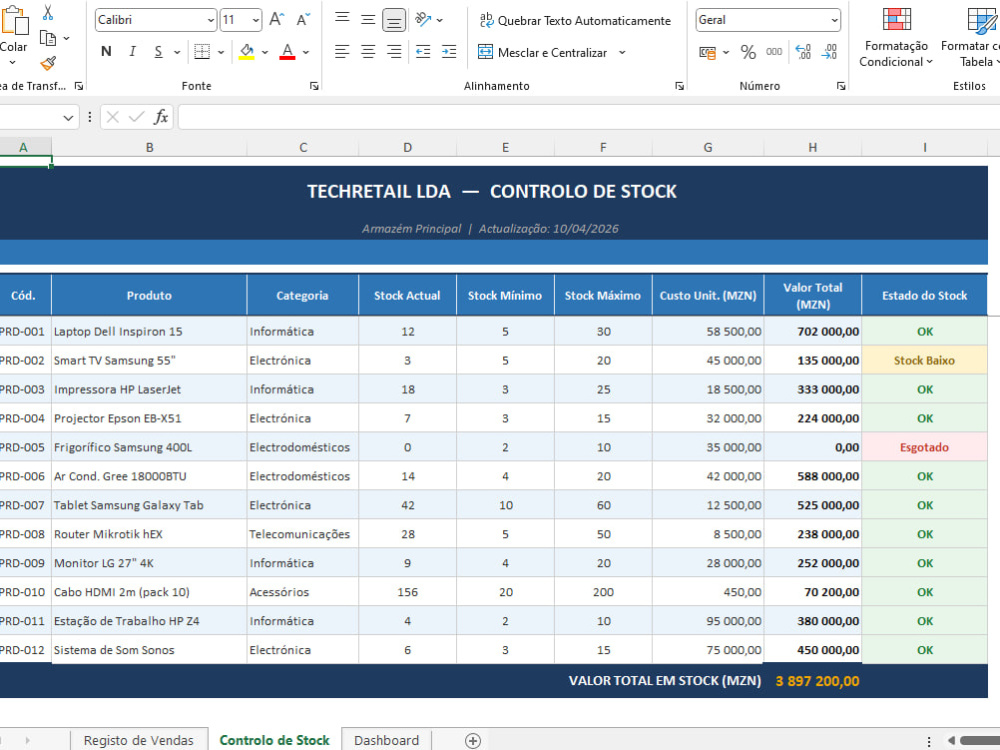Open the Mesclar e Centralizar dropdown arrow
The height and width of the screenshot is (750, 1000).
coord(622,52)
